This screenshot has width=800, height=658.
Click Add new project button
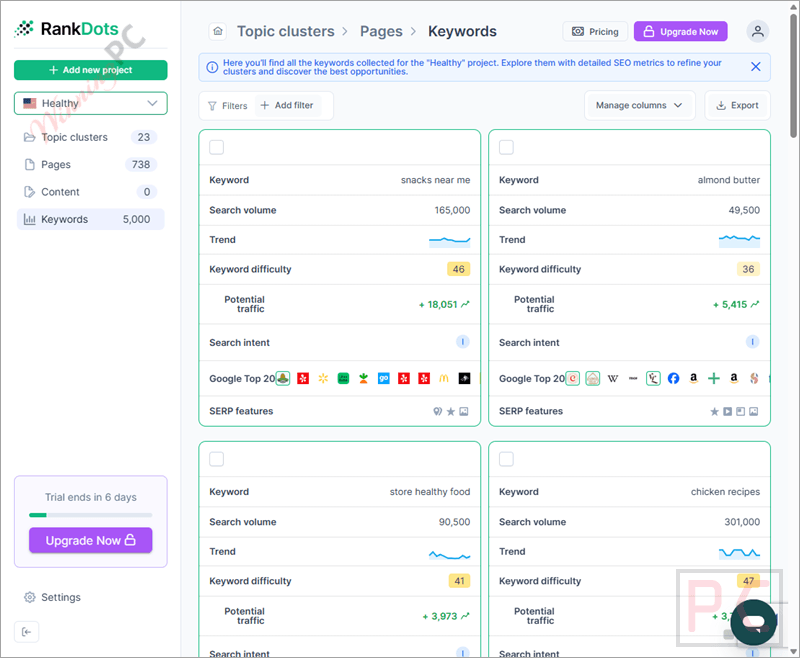91,70
